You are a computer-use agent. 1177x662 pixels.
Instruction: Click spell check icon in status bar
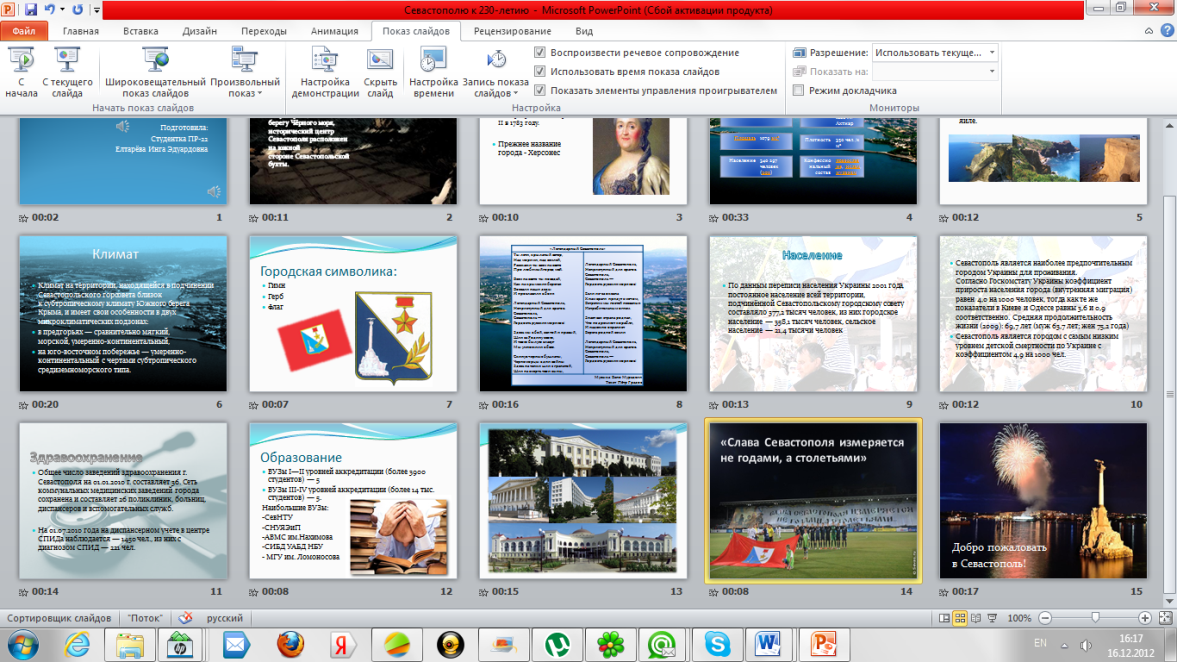pyautogui.click(x=185, y=618)
